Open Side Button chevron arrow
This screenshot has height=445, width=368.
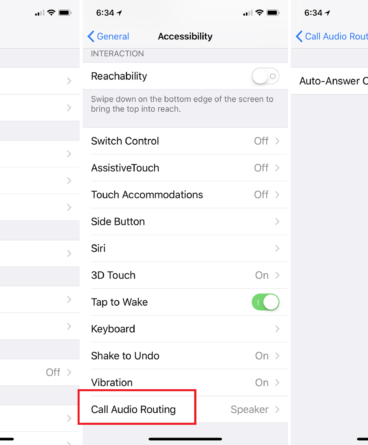277,221
